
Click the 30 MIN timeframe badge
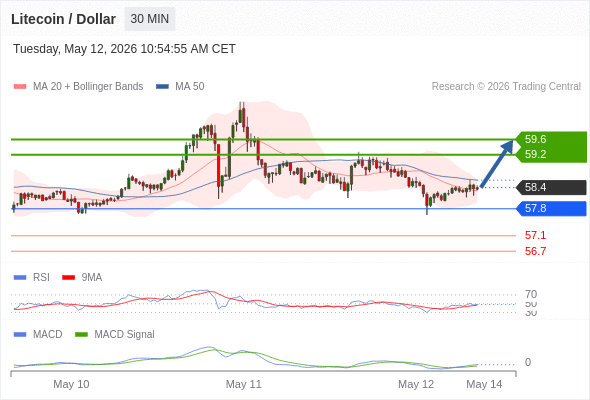pos(150,19)
